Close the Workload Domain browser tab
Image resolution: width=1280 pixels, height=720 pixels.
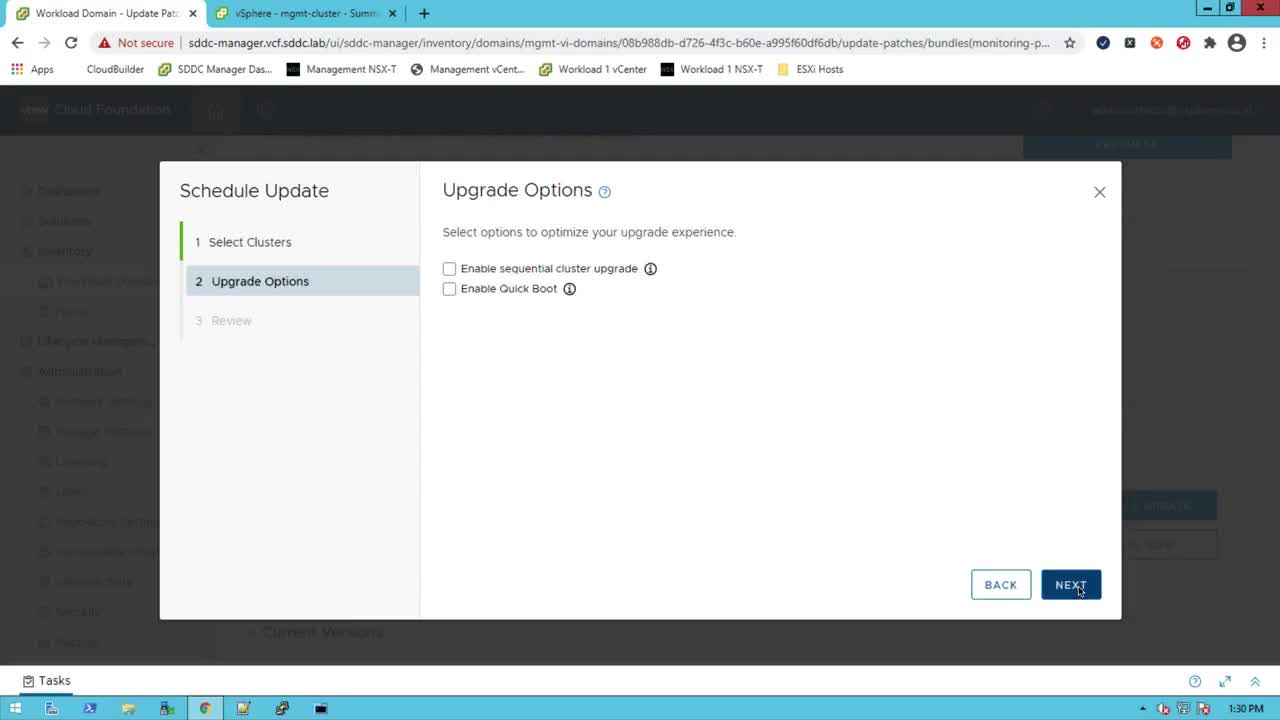pyautogui.click(x=193, y=14)
